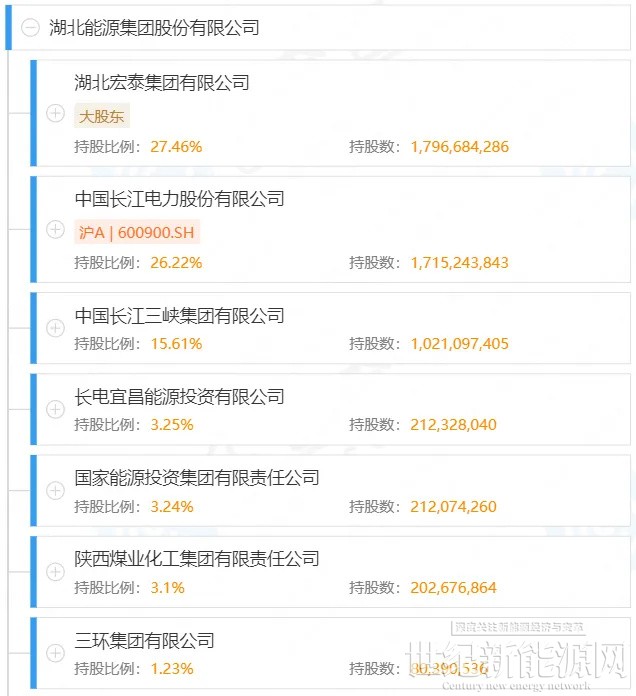This screenshot has width=636, height=696.
Task: Expand the 中国长江电力股份有限公司 node
Action: pos(55,229)
